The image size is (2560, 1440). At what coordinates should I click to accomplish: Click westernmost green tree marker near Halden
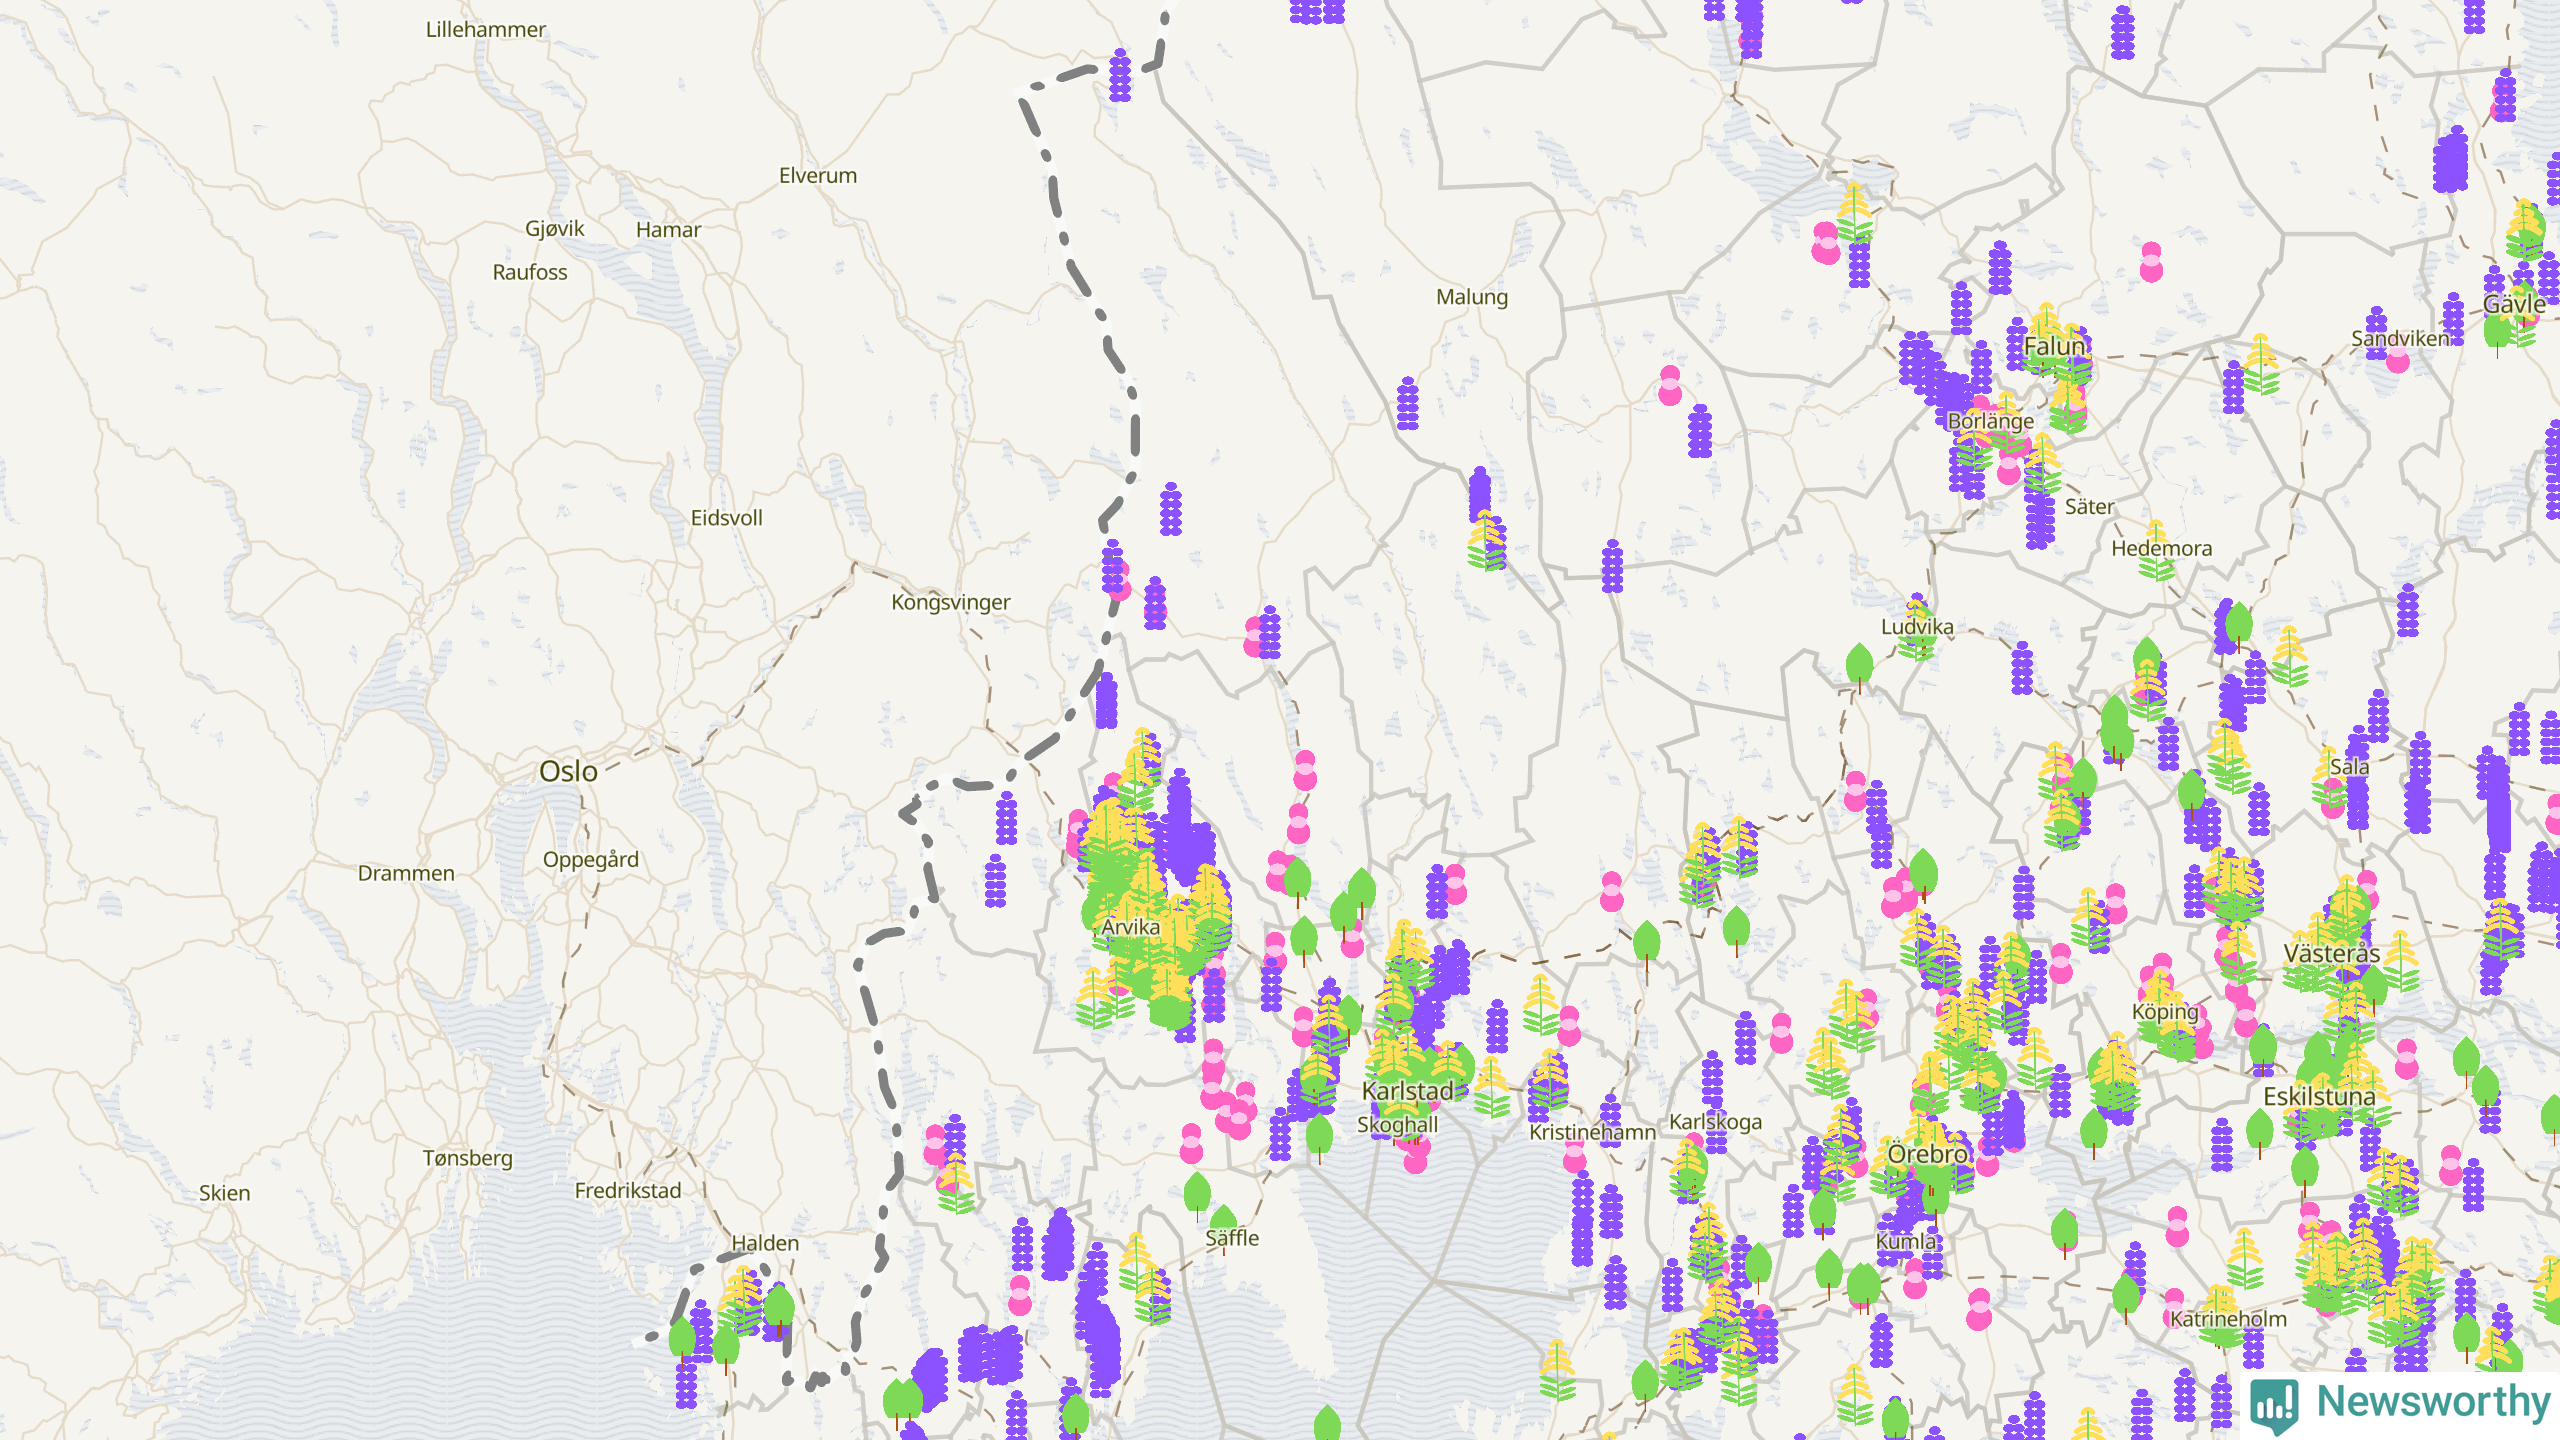(x=682, y=1342)
